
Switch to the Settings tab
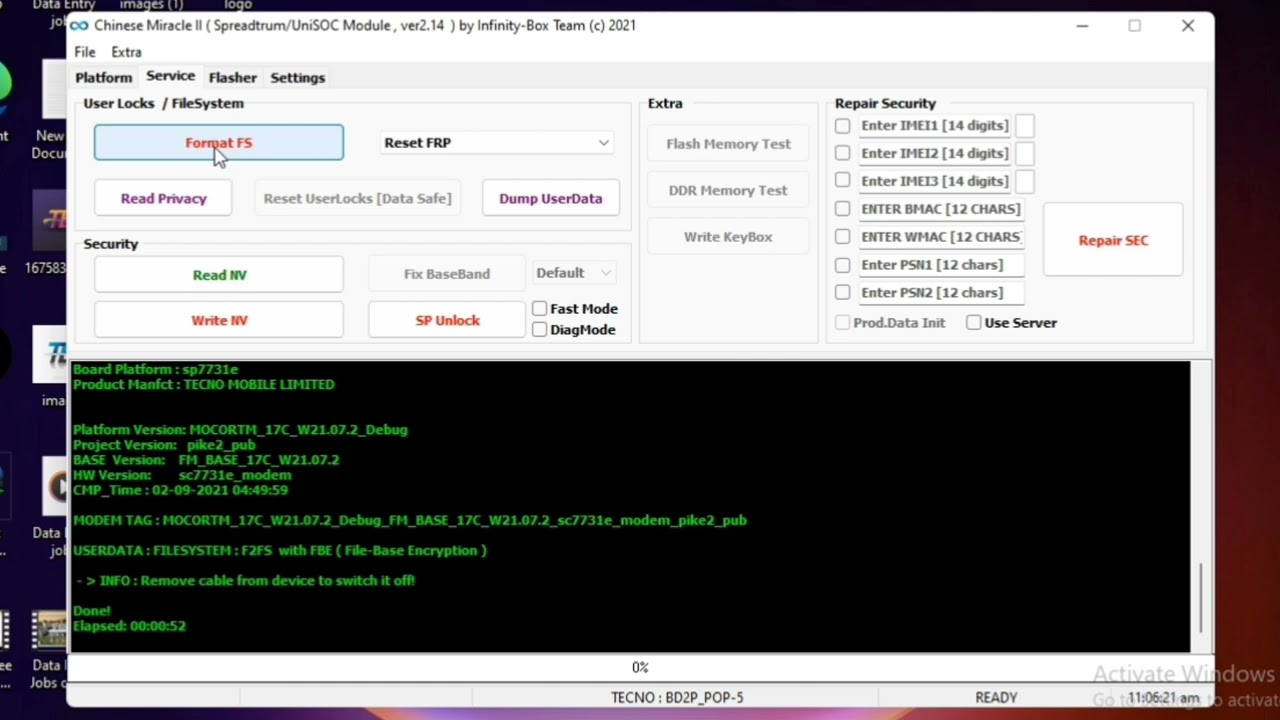click(297, 77)
